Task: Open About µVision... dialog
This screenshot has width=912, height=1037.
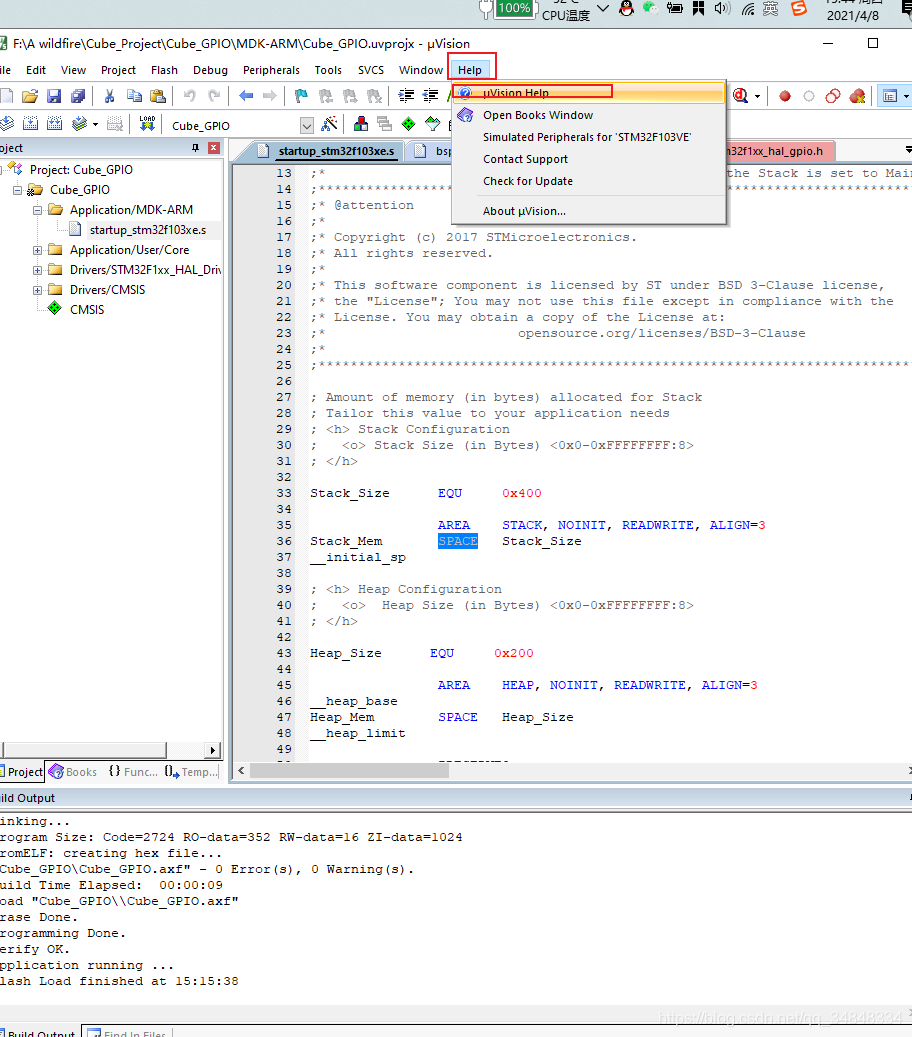Action: tap(589, 211)
